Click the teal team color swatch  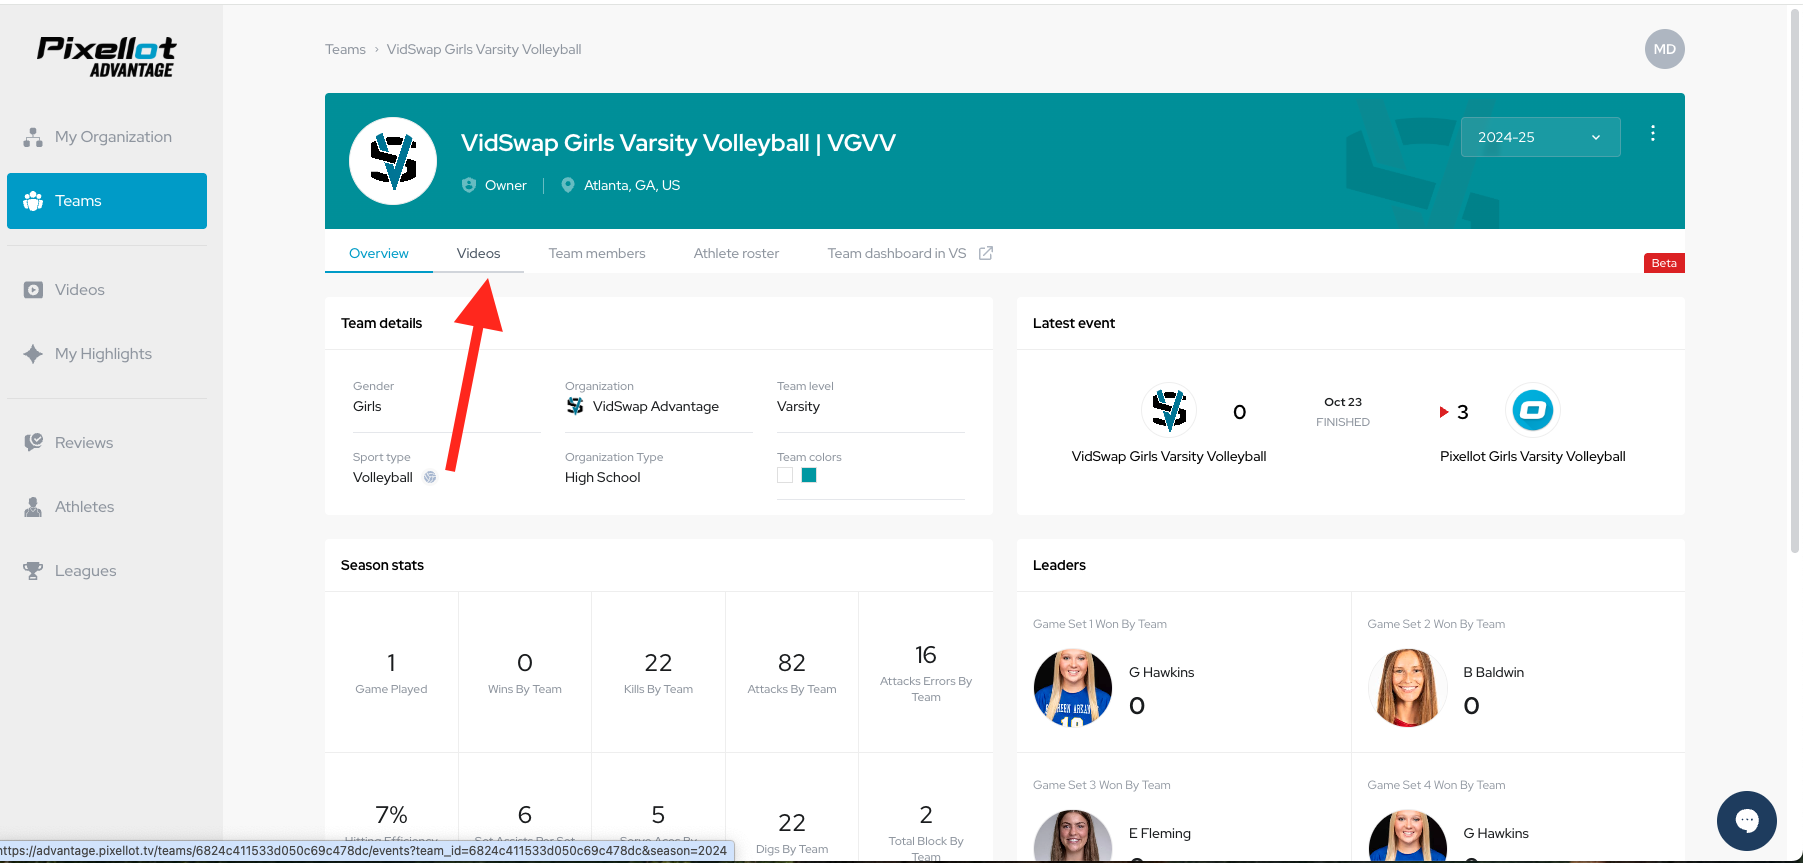(809, 475)
